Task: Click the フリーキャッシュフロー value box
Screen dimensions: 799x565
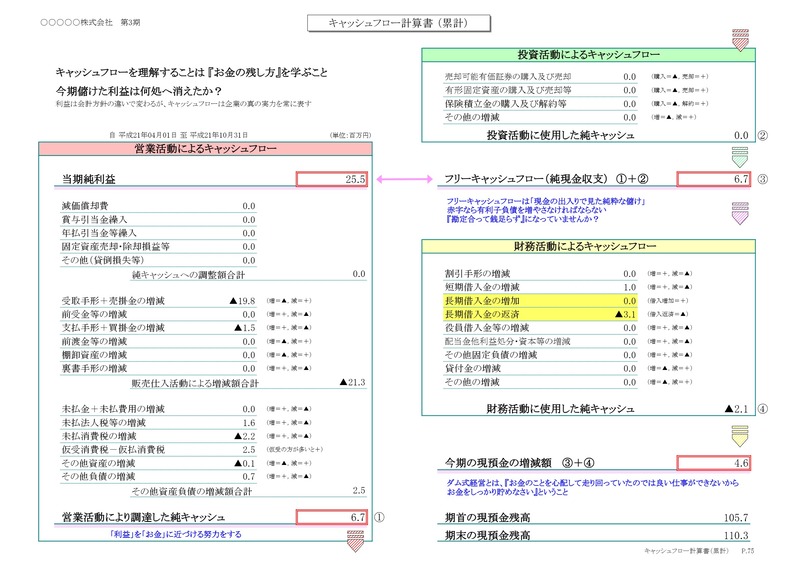Action: pyautogui.click(x=713, y=179)
